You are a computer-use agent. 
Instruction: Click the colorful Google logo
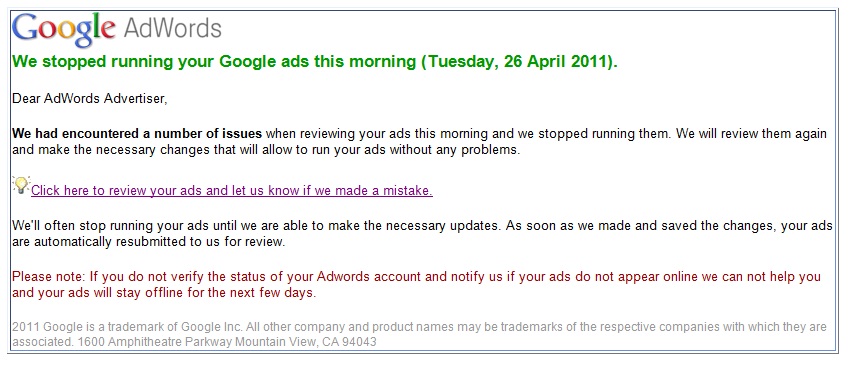click(64, 30)
